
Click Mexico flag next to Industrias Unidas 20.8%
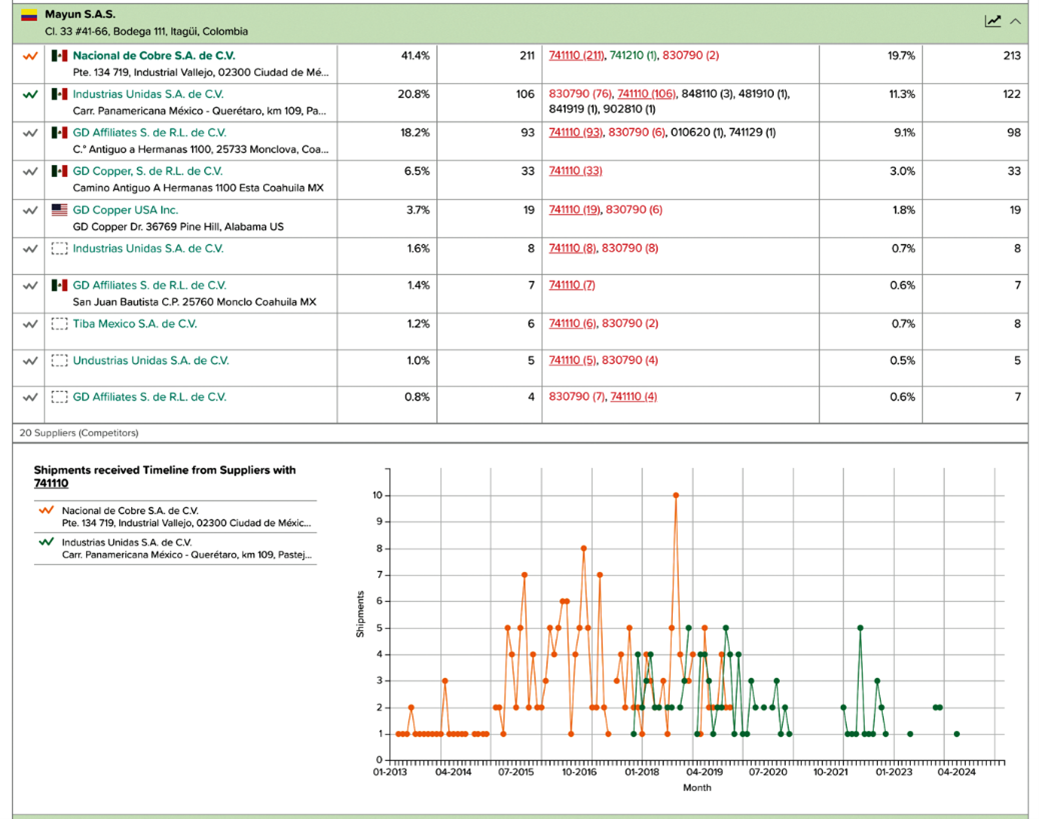pos(60,94)
